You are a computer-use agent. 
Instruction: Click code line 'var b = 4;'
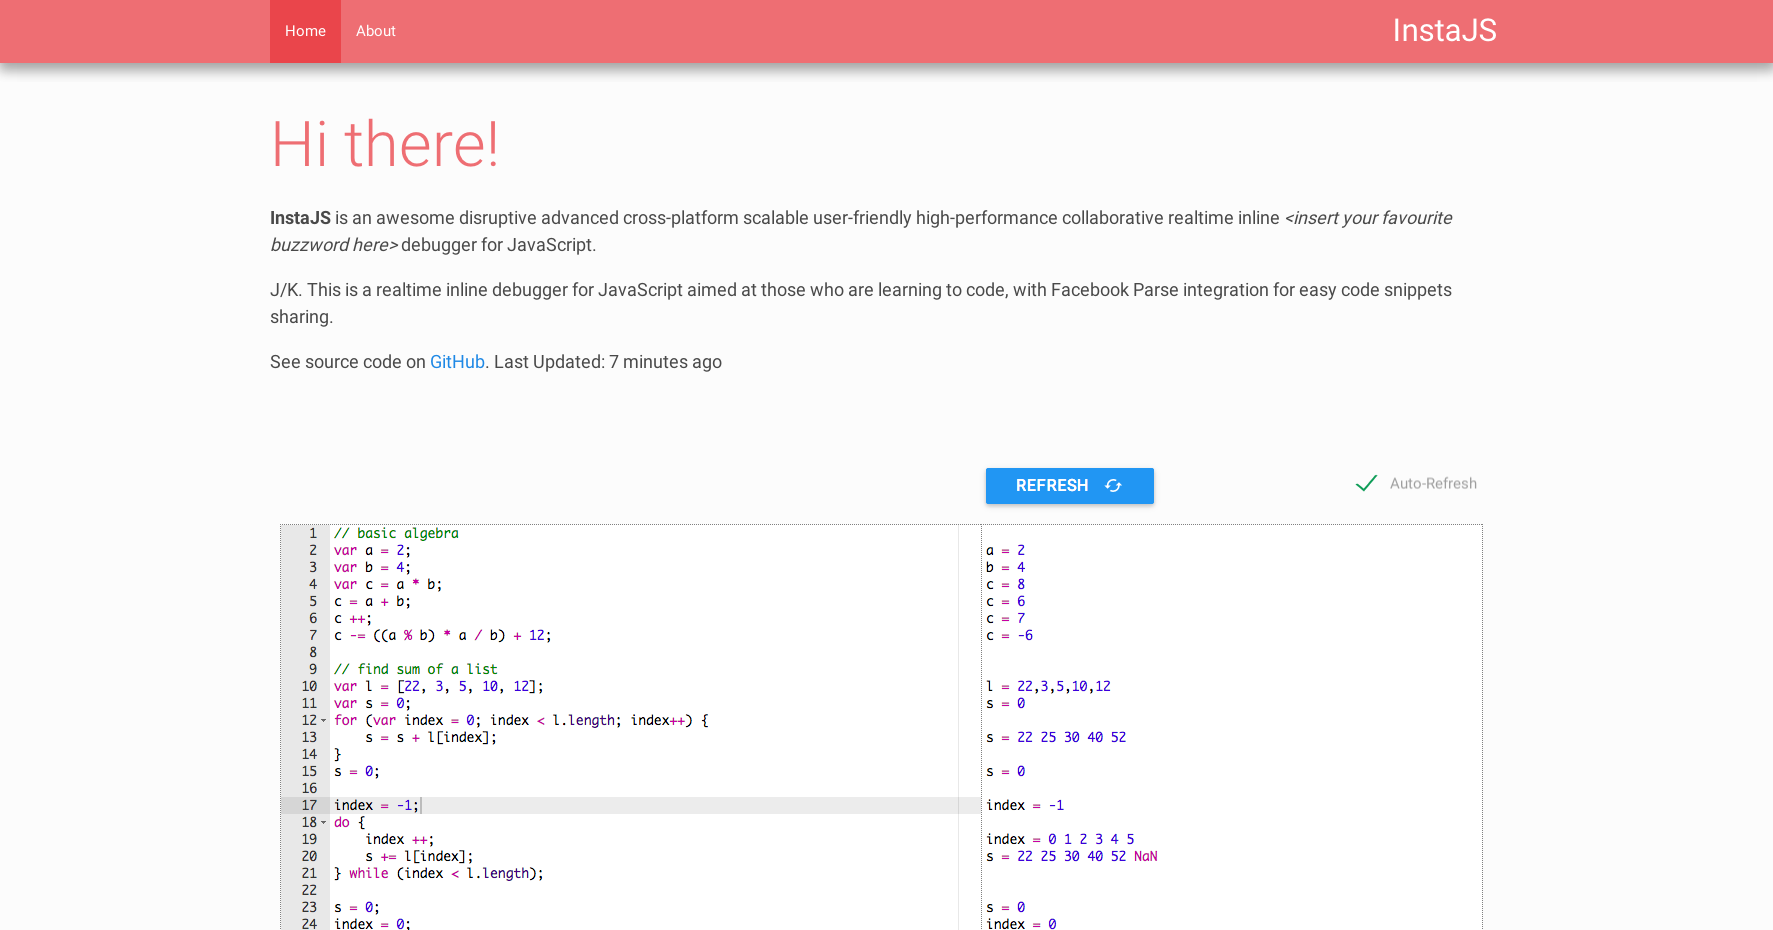[x=372, y=568]
